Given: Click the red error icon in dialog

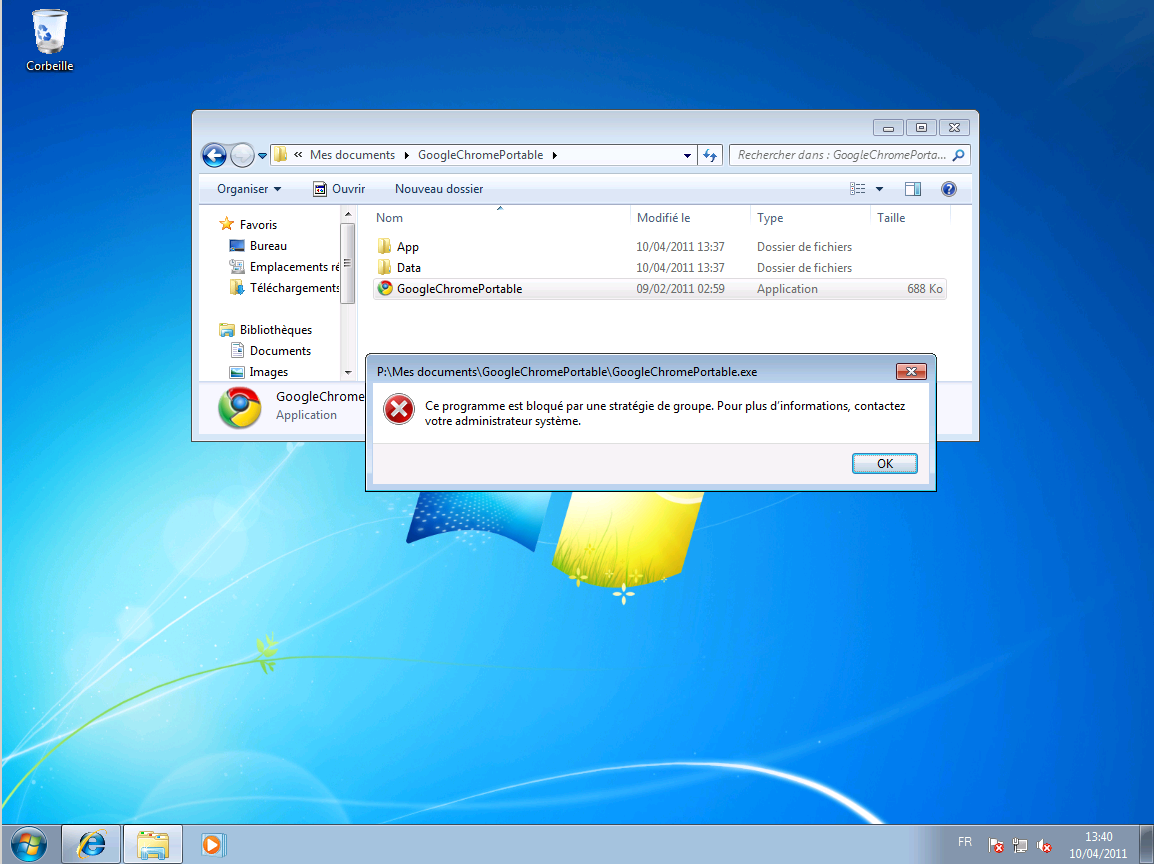Looking at the screenshot, I should click(399, 410).
